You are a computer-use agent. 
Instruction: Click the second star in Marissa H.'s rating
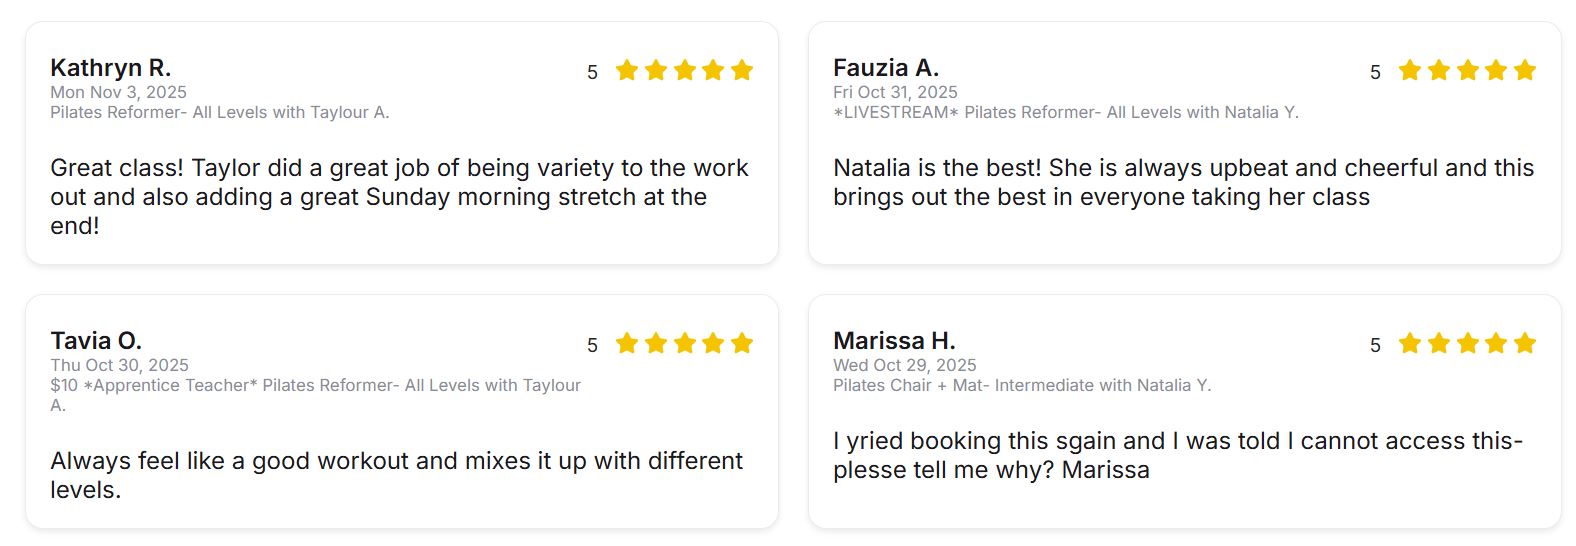(1439, 344)
